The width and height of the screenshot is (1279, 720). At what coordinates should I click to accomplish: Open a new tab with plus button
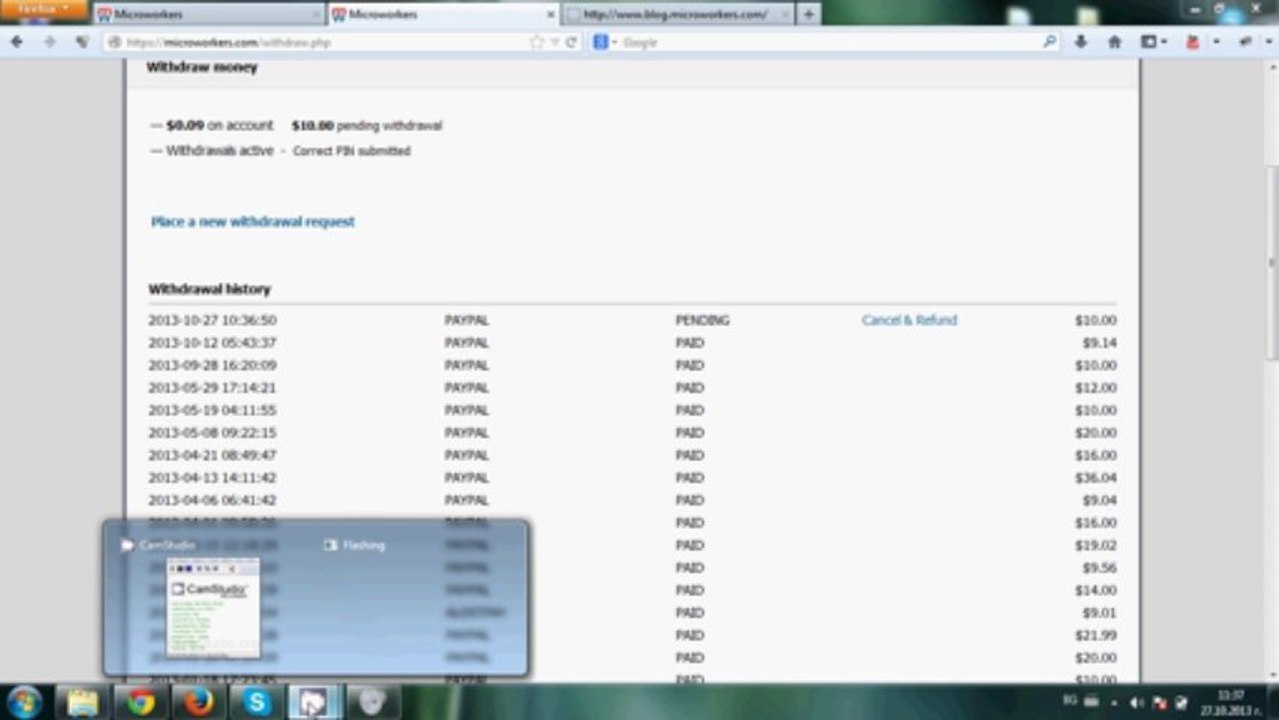pyautogui.click(x=809, y=14)
